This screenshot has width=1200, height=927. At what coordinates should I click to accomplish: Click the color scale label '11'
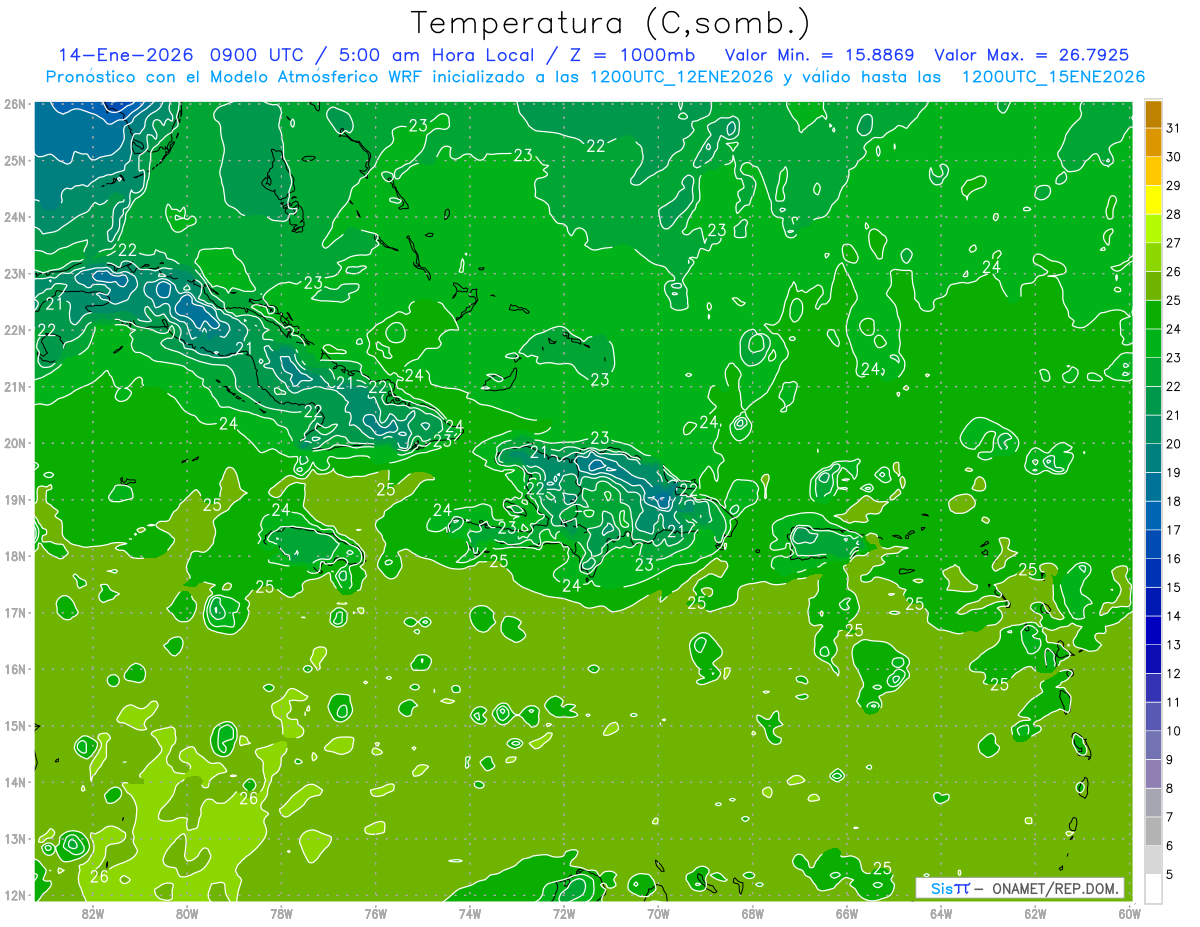tap(1174, 702)
